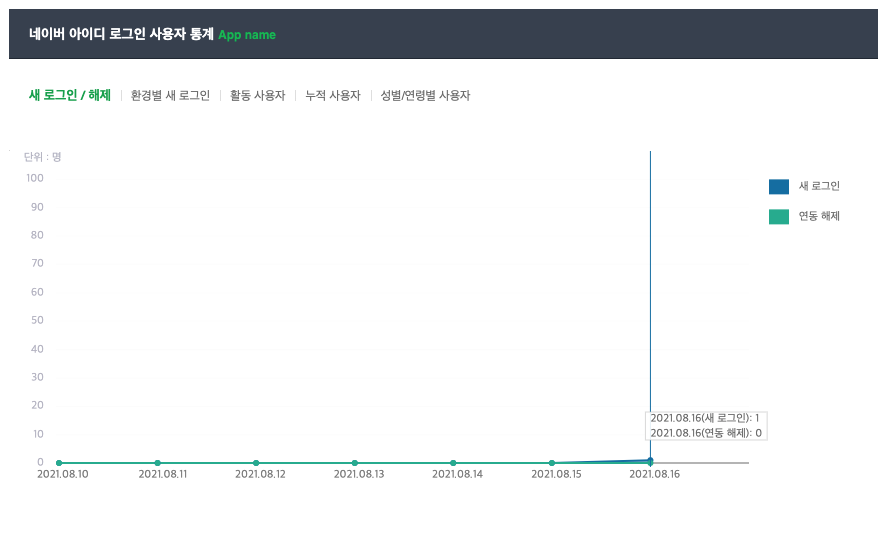Click the tooltip line 2021.08.16(연동 해제): 0
Image resolution: width=878 pixels, height=550 pixels.
click(706, 433)
